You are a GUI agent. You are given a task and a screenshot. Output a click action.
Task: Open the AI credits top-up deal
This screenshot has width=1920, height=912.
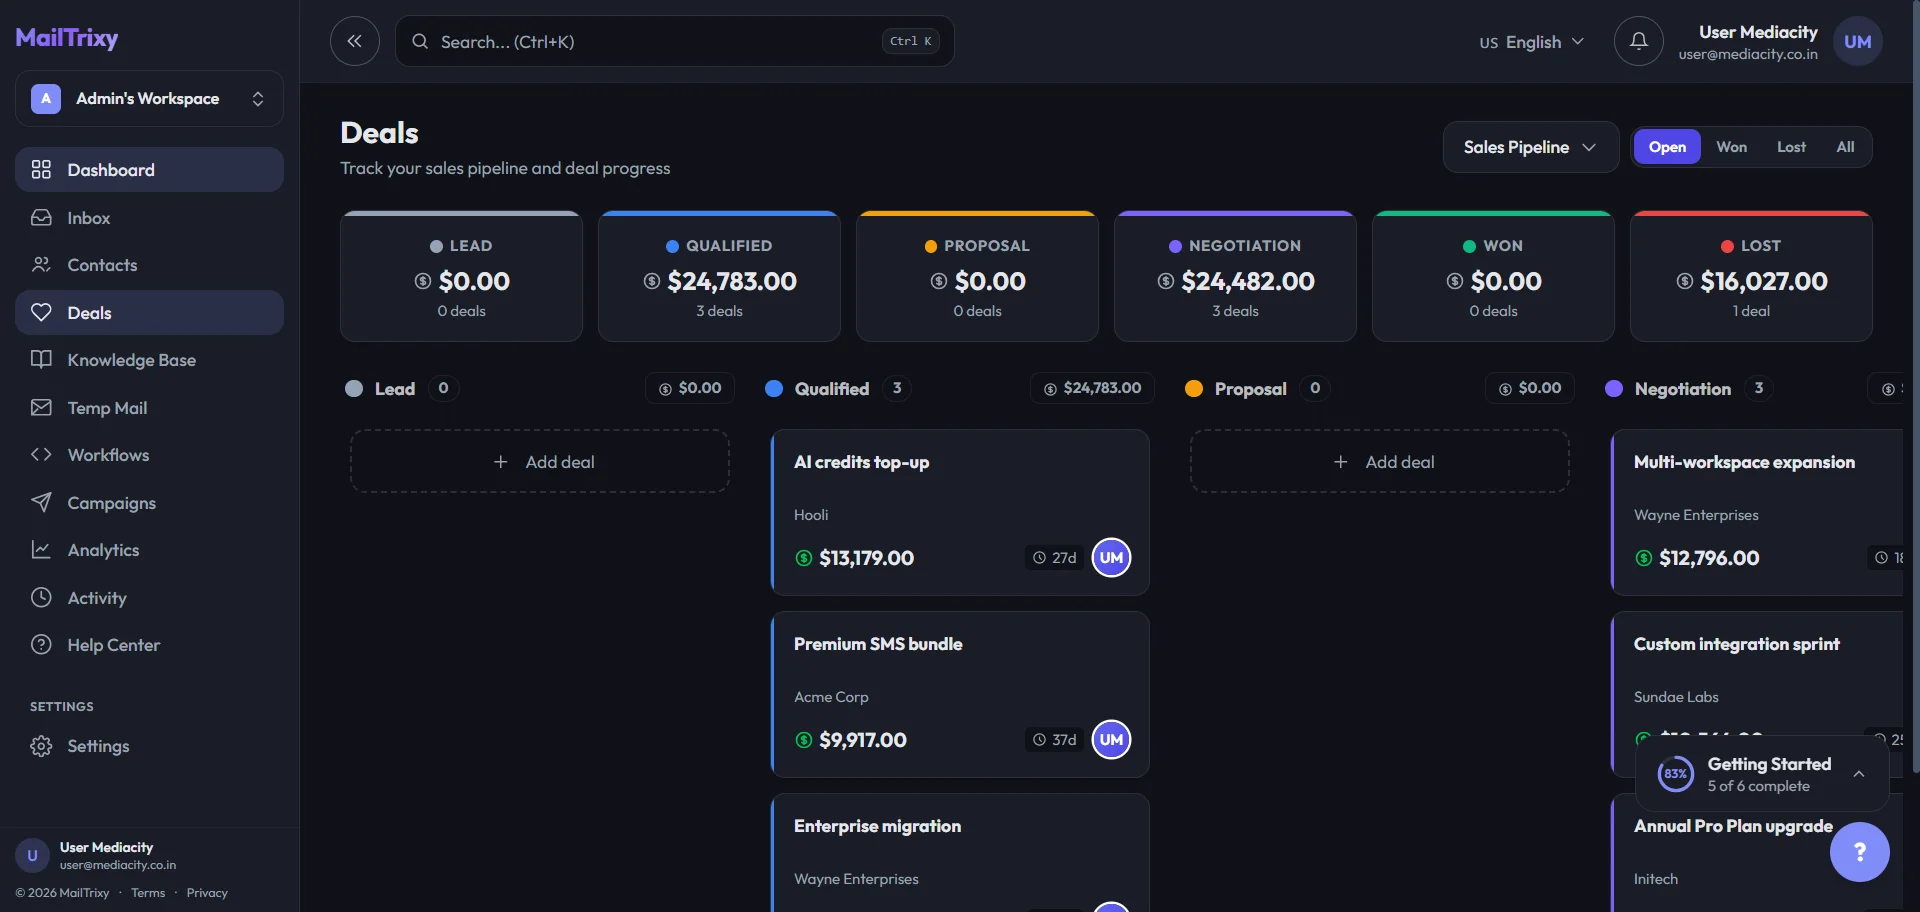pyautogui.click(x=960, y=513)
